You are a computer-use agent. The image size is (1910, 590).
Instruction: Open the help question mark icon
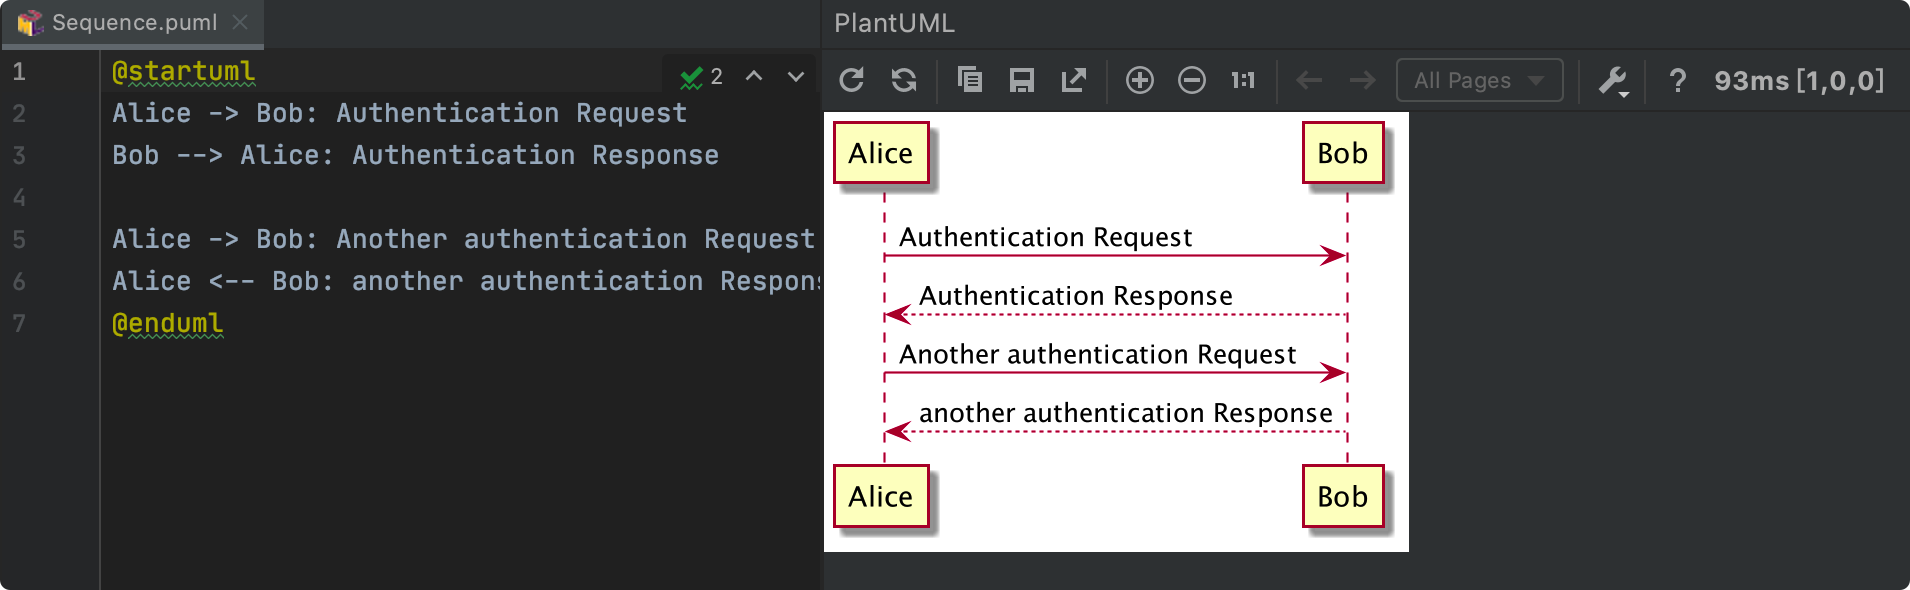click(1678, 80)
